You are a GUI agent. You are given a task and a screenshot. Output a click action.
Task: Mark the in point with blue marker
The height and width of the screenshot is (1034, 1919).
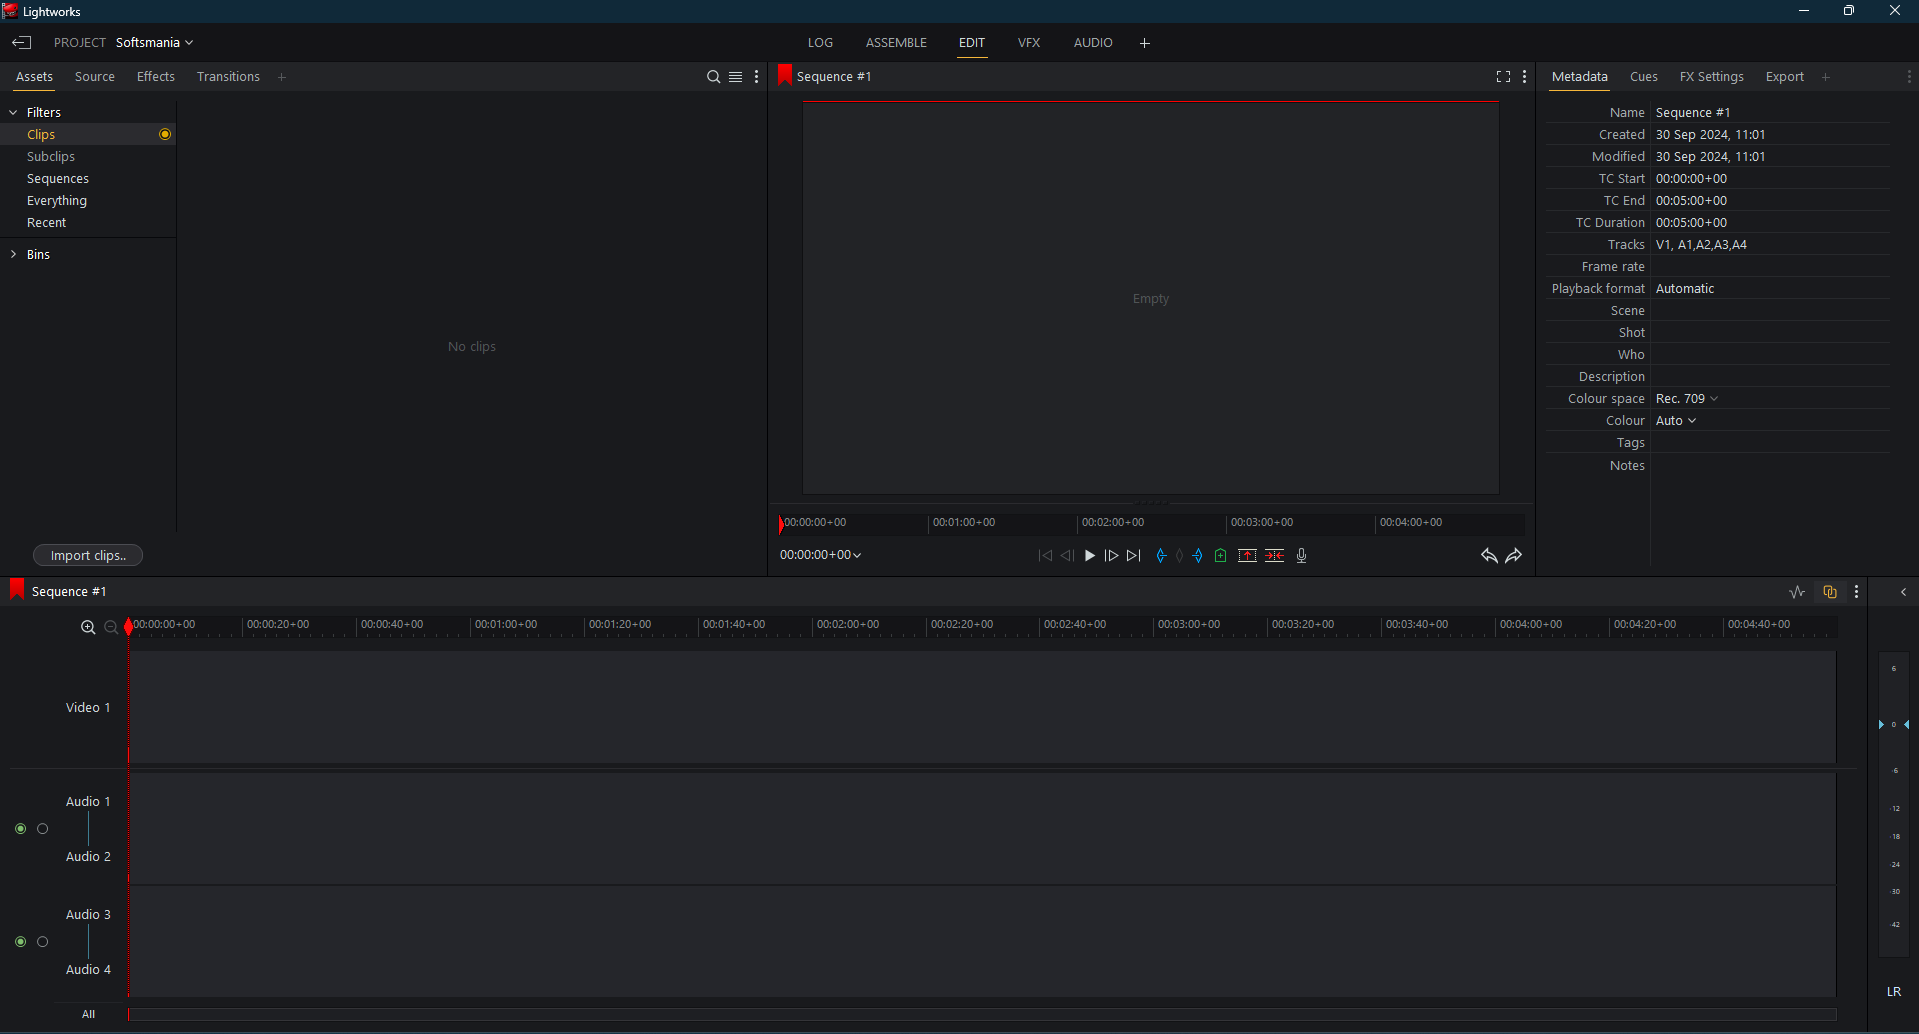click(x=1160, y=556)
